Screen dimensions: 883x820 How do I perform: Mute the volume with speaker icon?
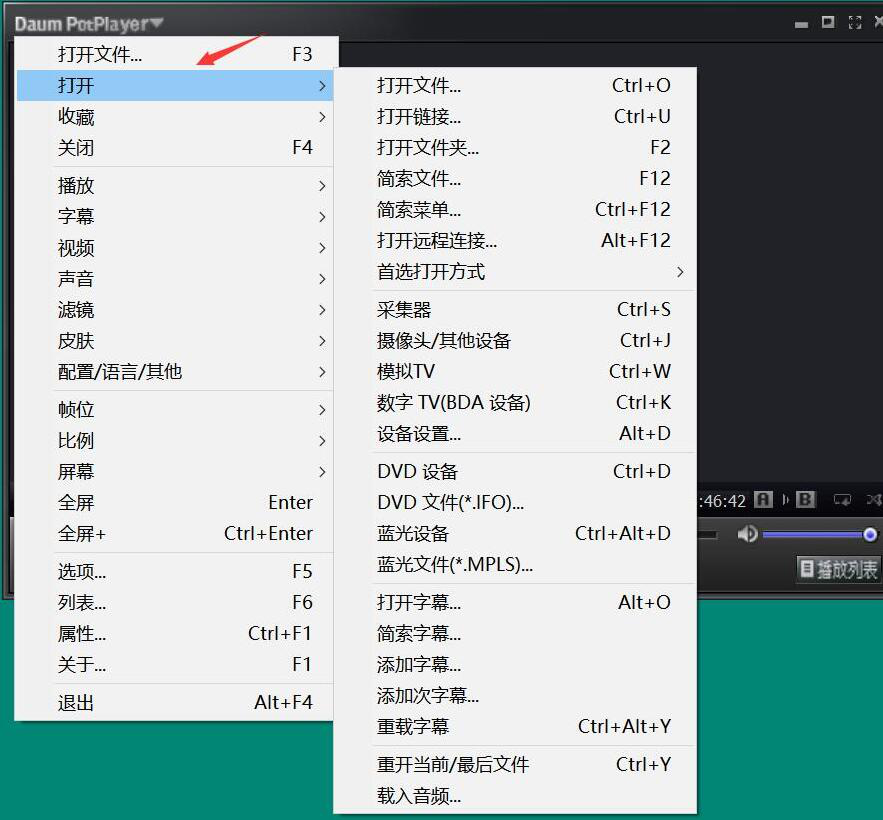point(748,534)
